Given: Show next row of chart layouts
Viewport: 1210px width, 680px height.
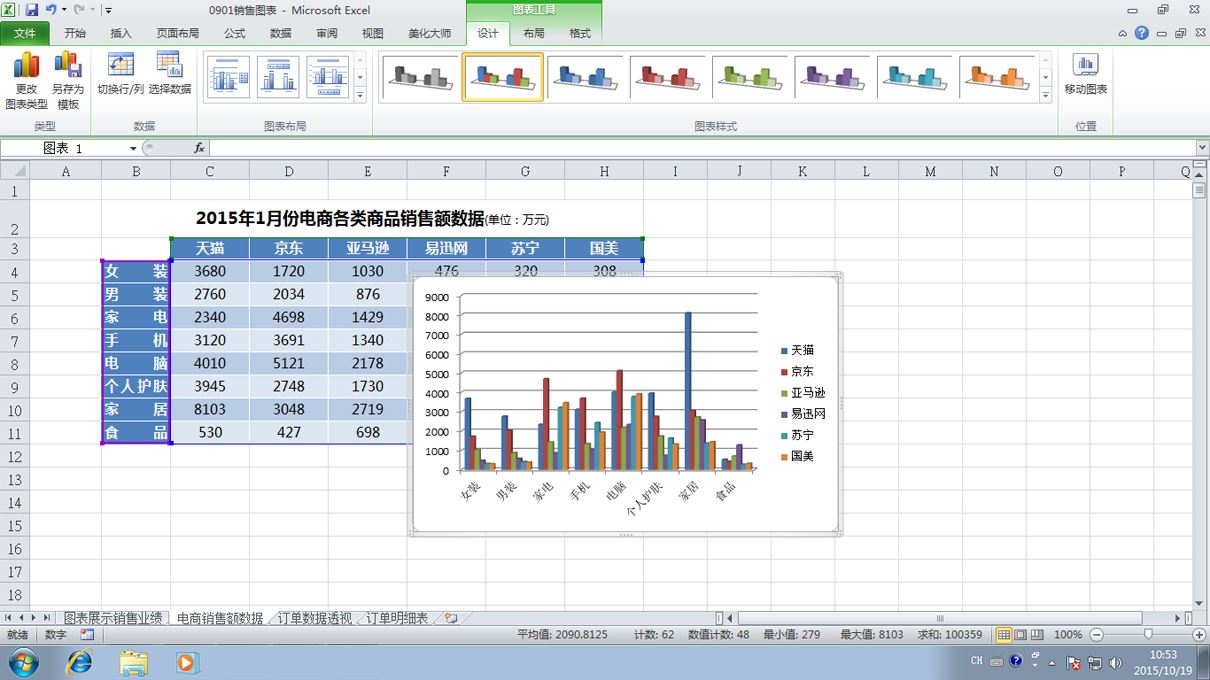Looking at the screenshot, I should pyautogui.click(x=360, y=77).
